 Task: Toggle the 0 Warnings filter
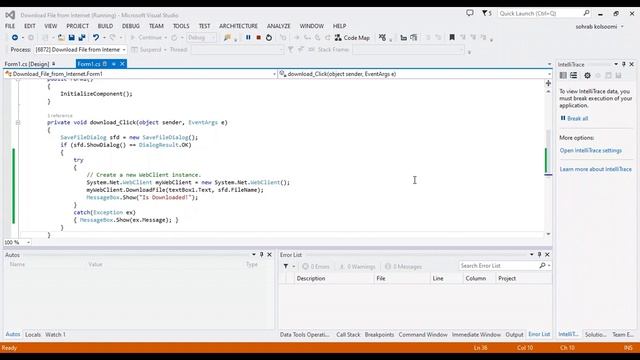coord(357,267)
